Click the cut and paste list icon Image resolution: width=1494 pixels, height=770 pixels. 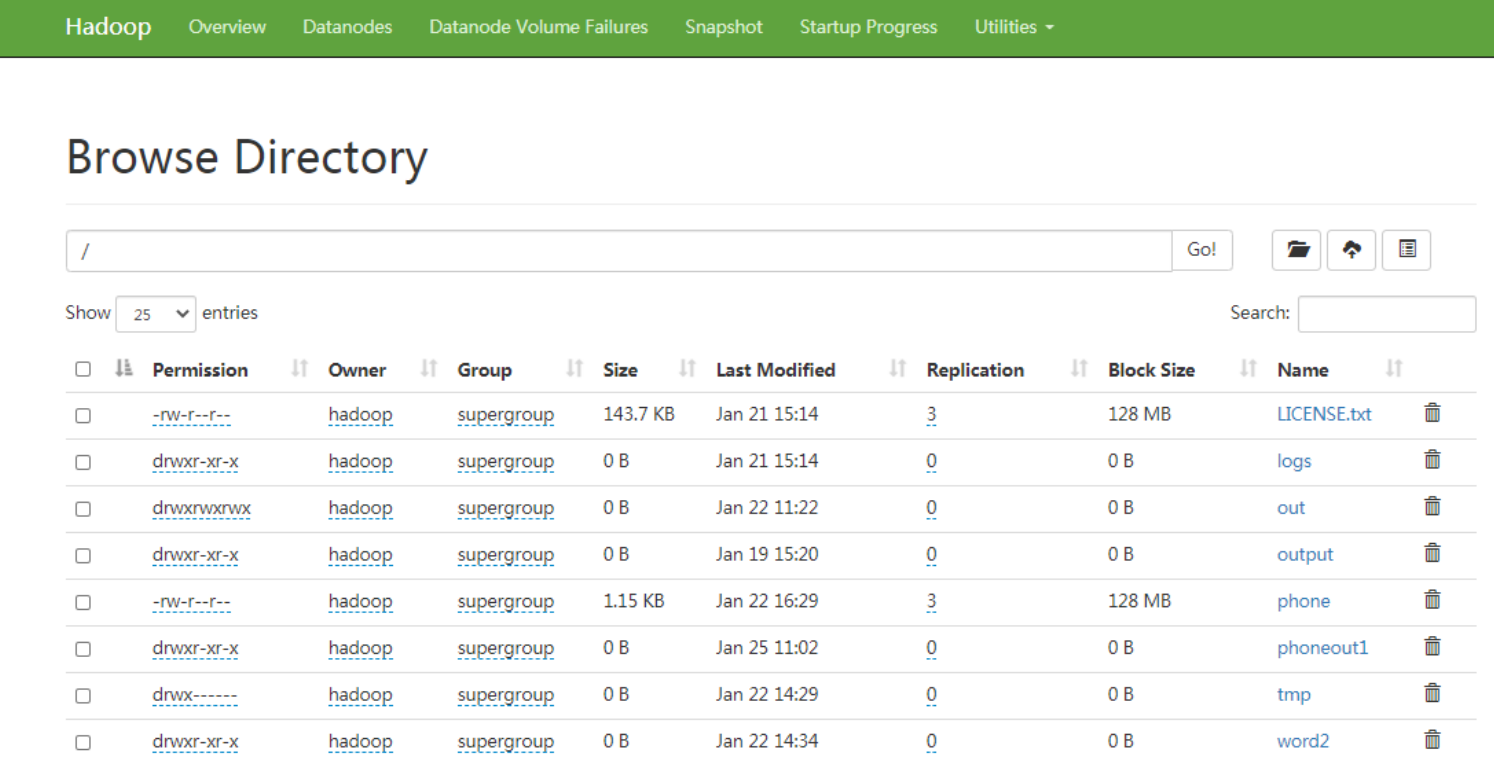(1407, 250)
